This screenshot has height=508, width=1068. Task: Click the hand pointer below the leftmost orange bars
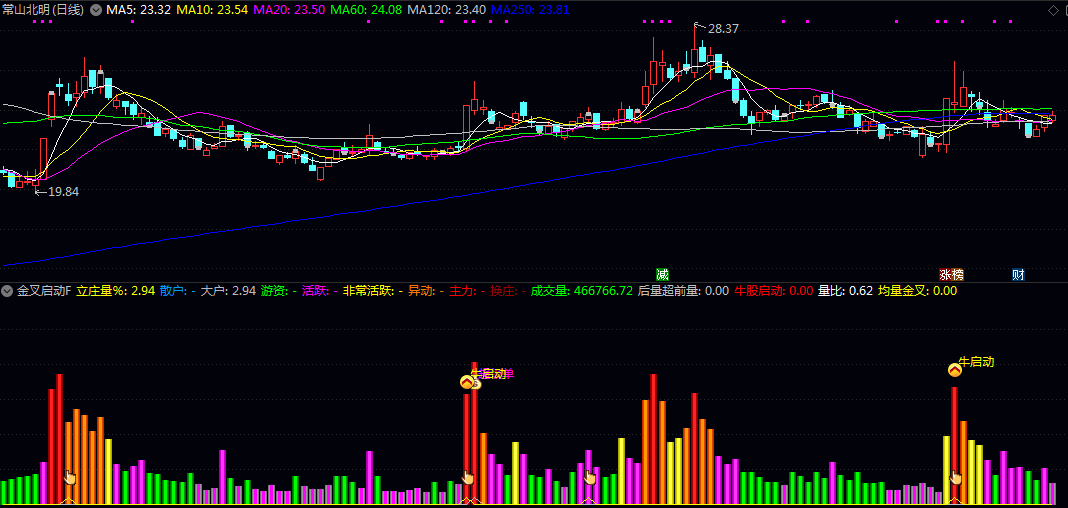pos(69,477)
